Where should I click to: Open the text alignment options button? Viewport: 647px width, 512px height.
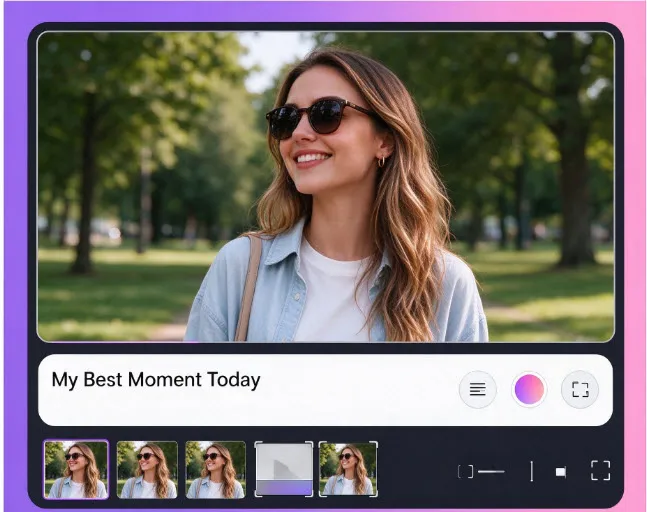click(x=477, y=389)
